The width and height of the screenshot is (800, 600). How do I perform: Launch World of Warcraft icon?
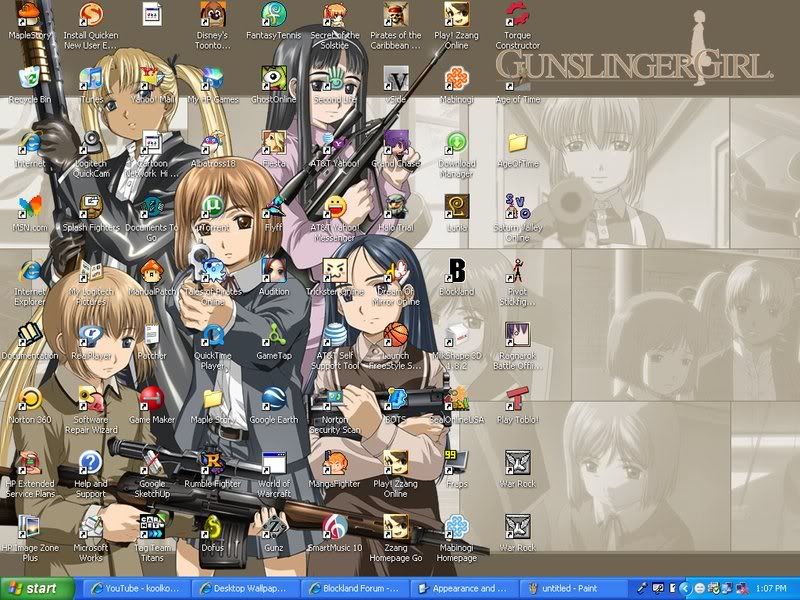274,463
